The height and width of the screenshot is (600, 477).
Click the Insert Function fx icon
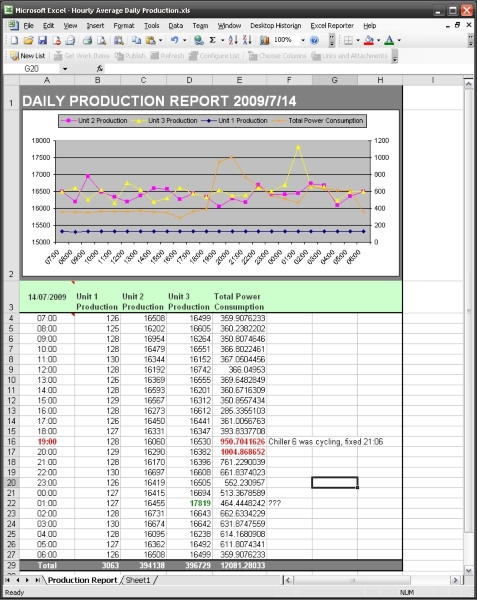pos(100,68)
